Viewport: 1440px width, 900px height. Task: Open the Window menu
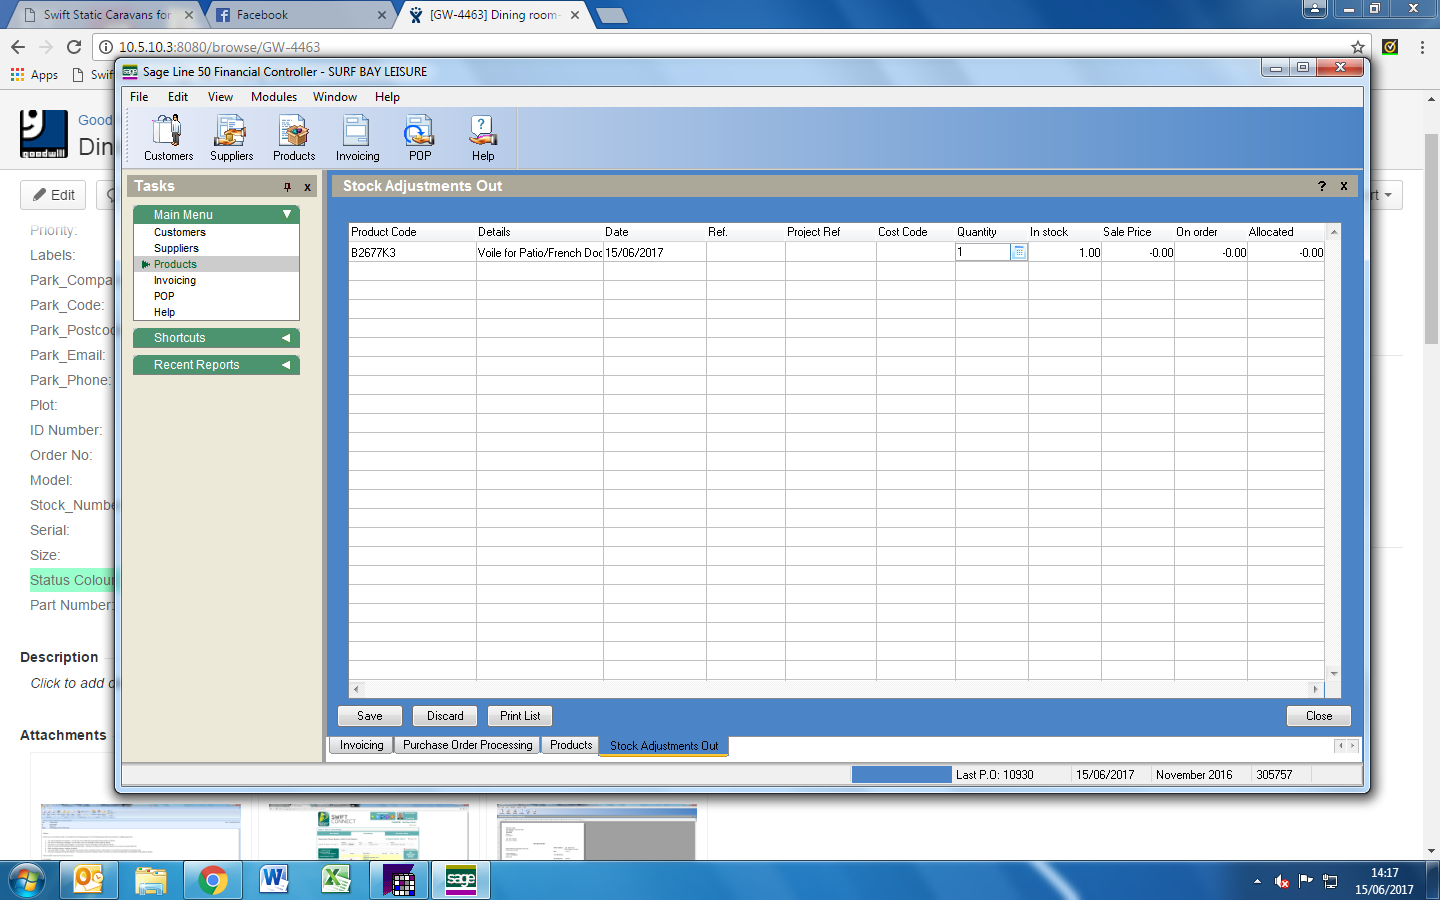(335, 97)
